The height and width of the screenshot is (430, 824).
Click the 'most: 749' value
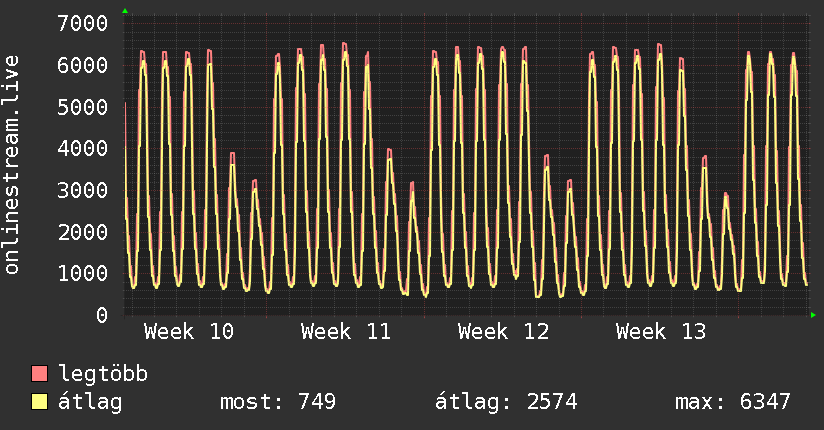278,402
